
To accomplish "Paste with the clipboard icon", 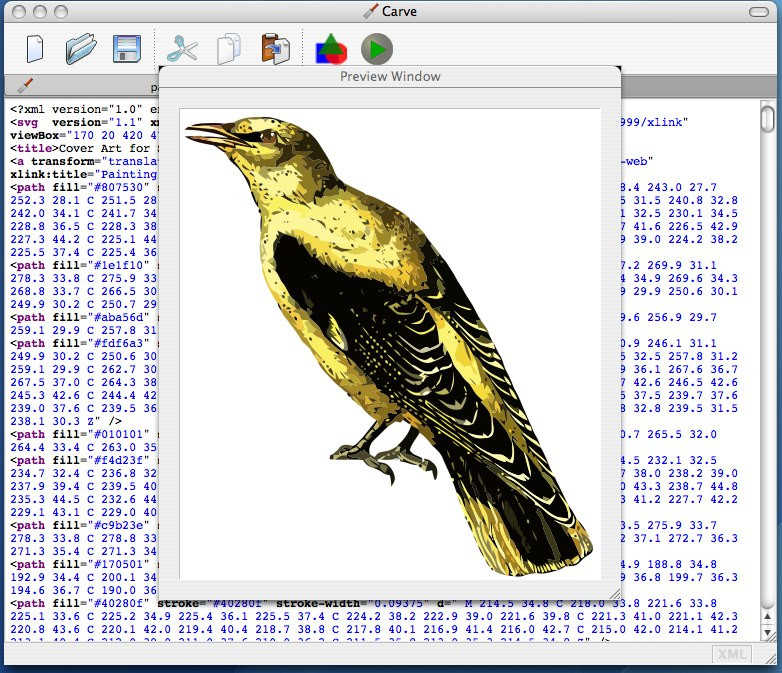I will click(x=275, y=49).
